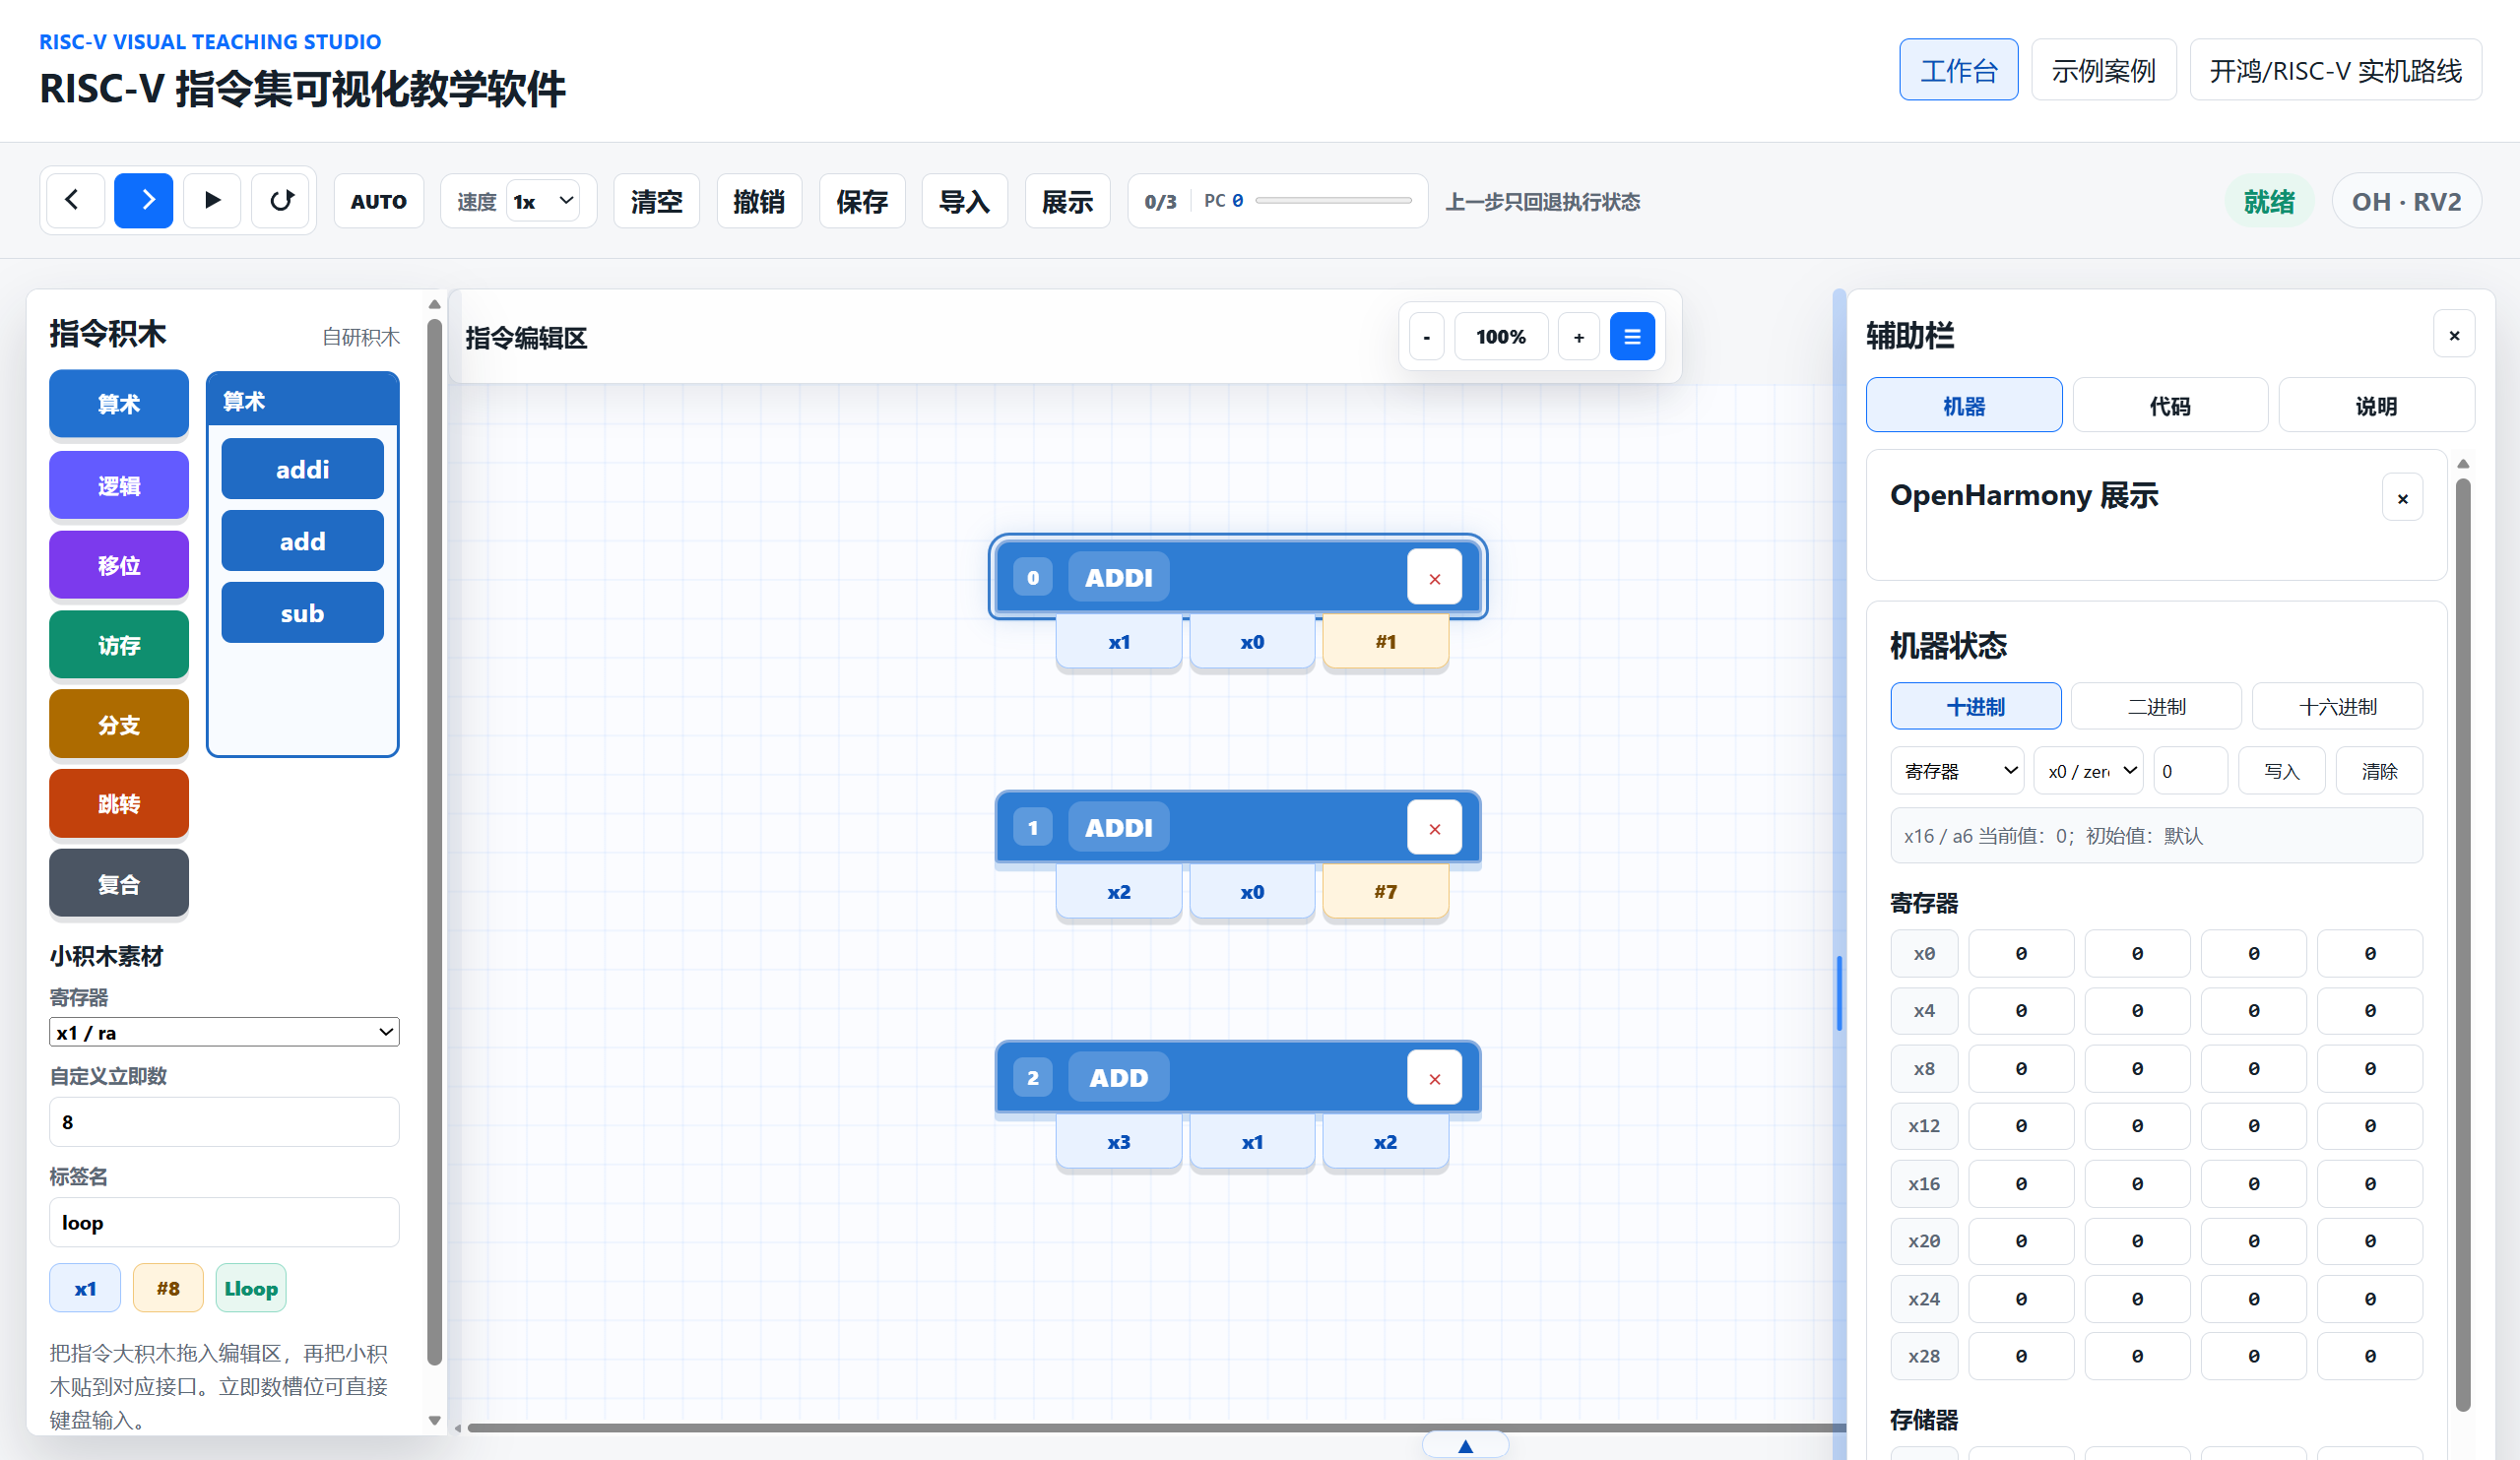Zoom in editor with plus button
Viewport: 2520px width, 1460px height.
(x=1579, y=337)
